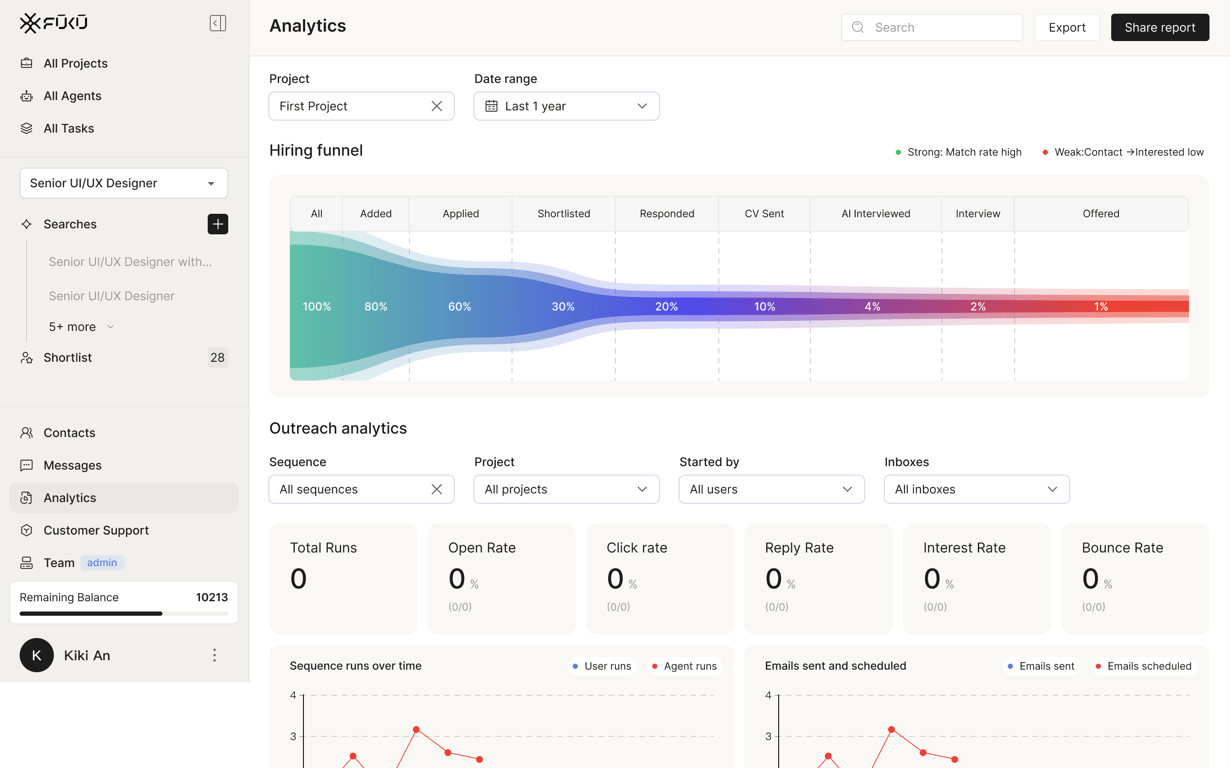Viewport: 1230px width, 768px height.
Task: Clear the All sequences selection
Action: click(437, 489)
